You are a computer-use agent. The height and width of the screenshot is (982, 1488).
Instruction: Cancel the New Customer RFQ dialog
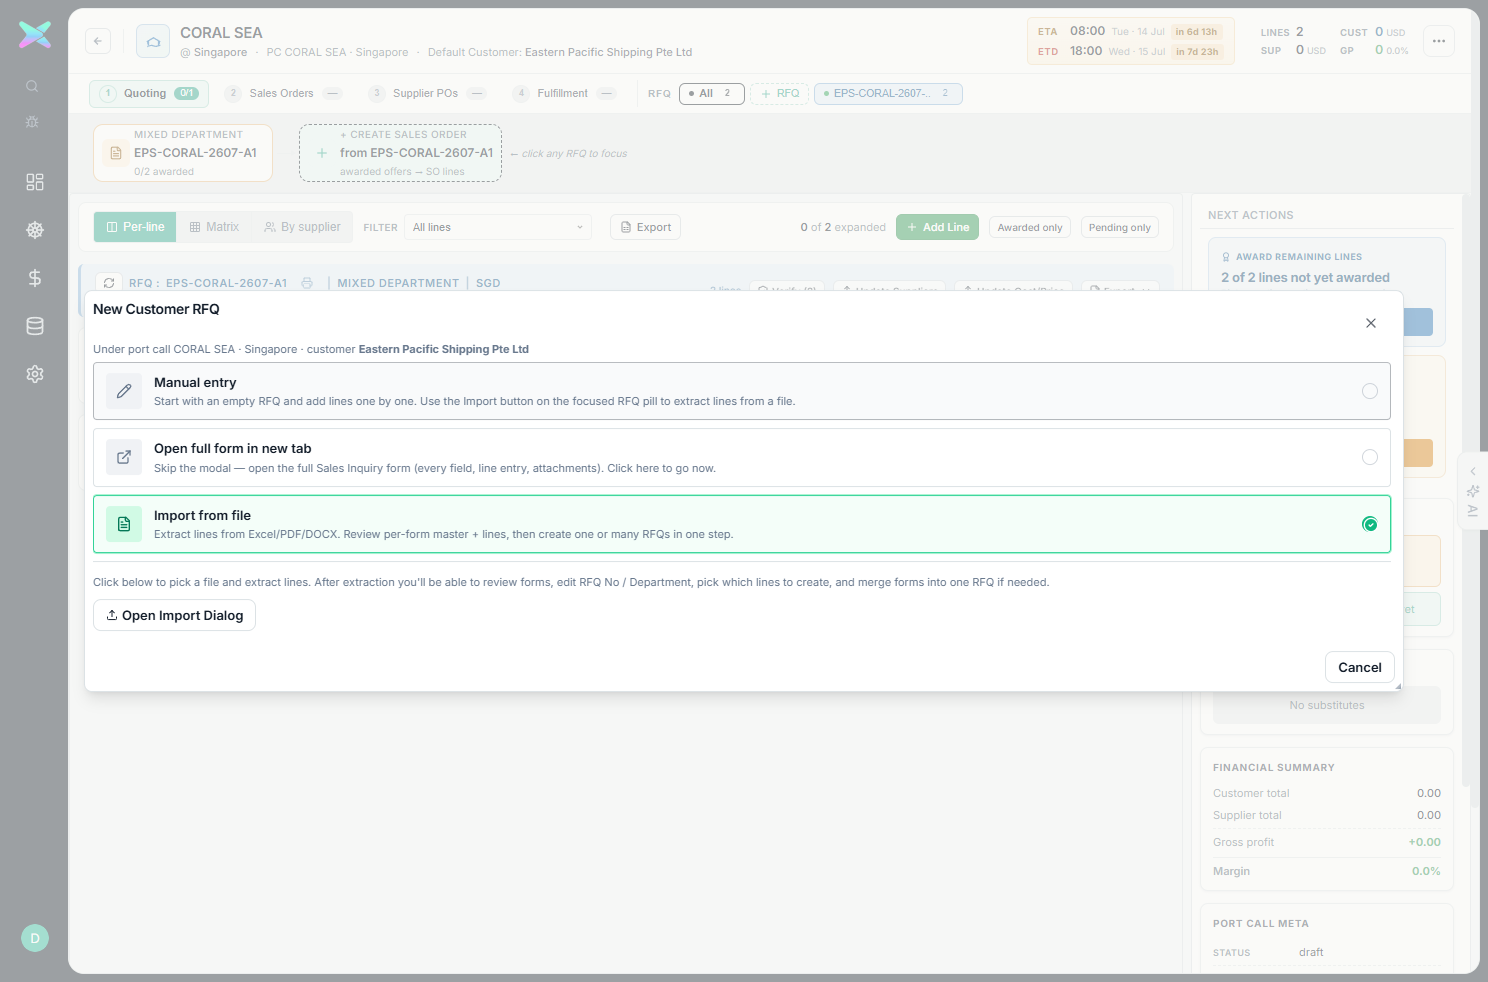(1360, 667)
